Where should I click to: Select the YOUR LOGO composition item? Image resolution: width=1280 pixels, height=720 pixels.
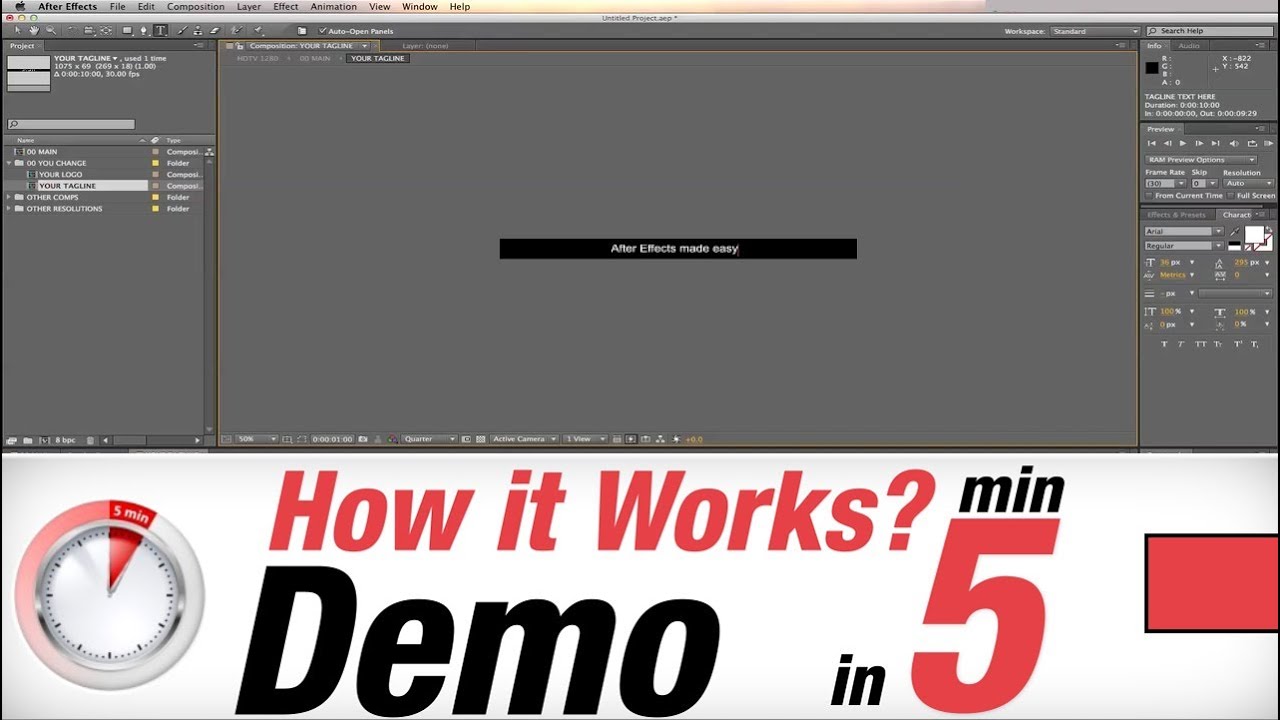61,175
